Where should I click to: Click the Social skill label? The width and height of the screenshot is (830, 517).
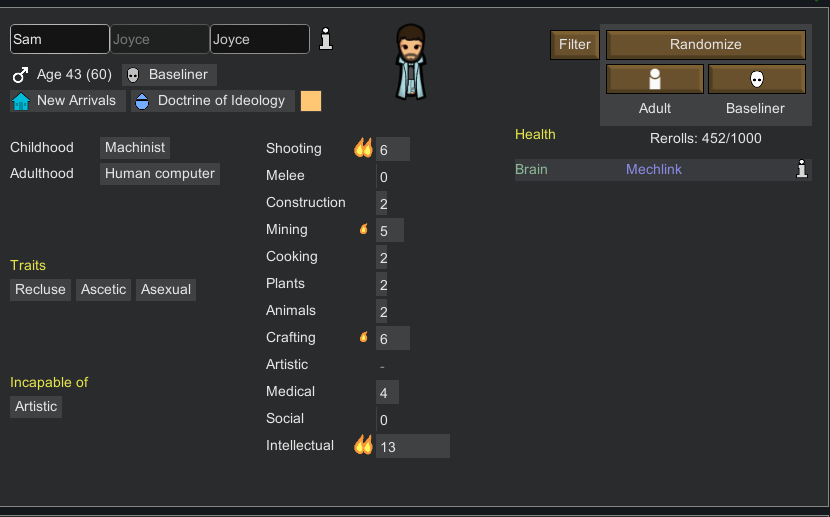[x=285, y=418]
